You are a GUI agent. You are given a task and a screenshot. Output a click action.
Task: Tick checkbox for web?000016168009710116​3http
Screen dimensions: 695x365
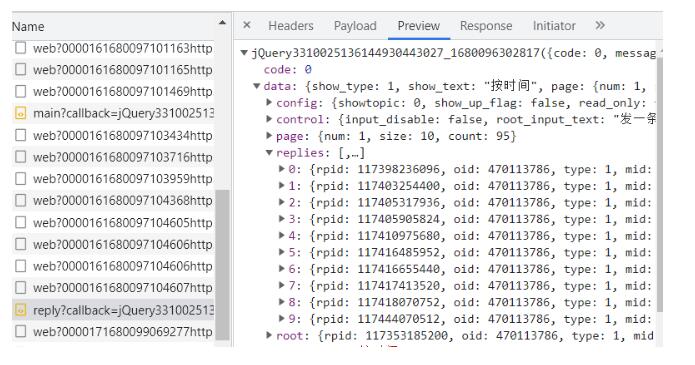[x=20, y=48]
